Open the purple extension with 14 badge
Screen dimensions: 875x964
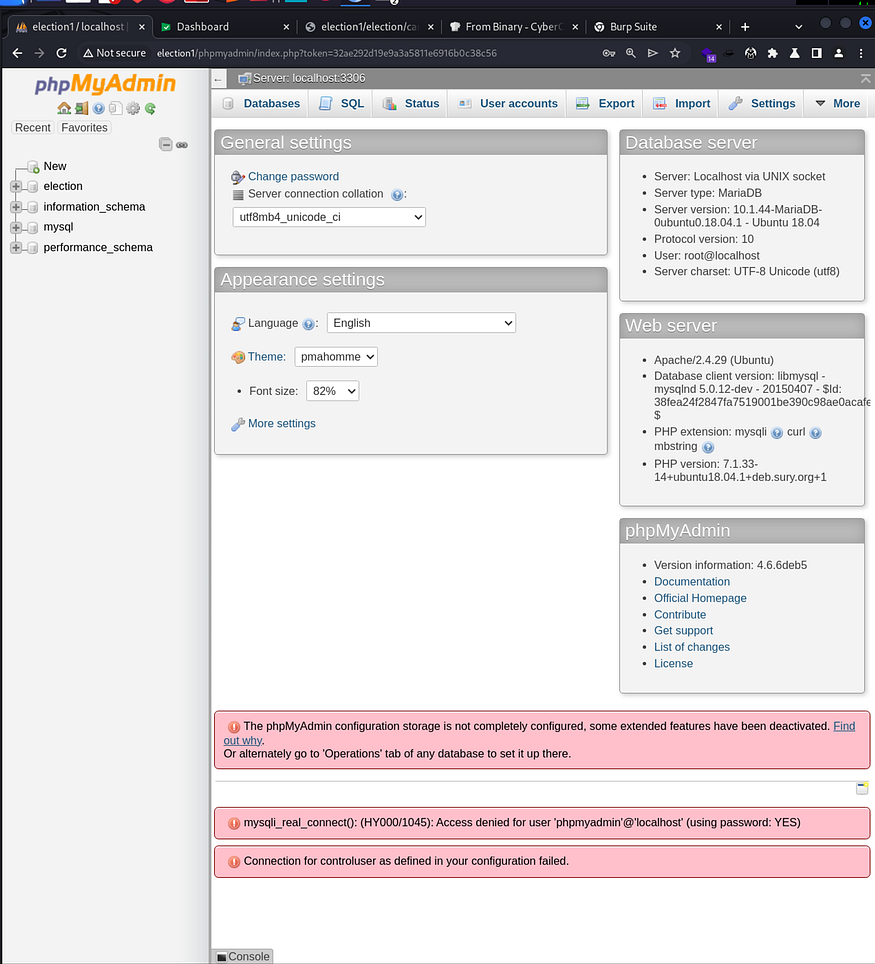click(708, 54)
